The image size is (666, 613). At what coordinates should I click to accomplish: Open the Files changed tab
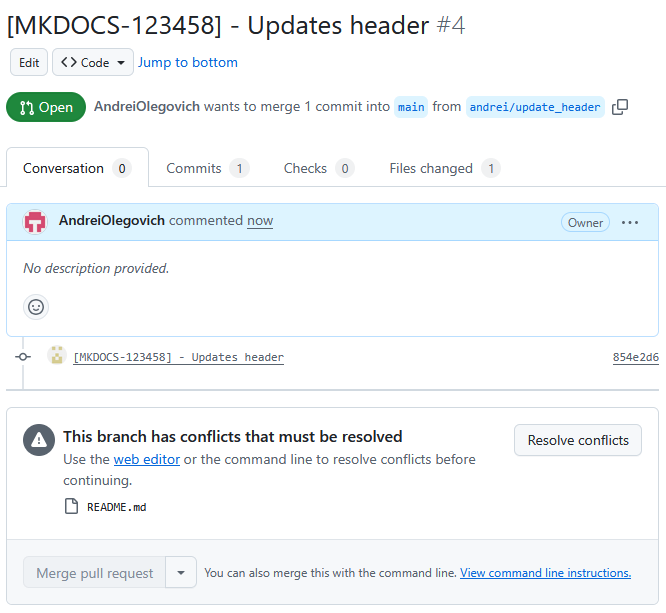445,168
